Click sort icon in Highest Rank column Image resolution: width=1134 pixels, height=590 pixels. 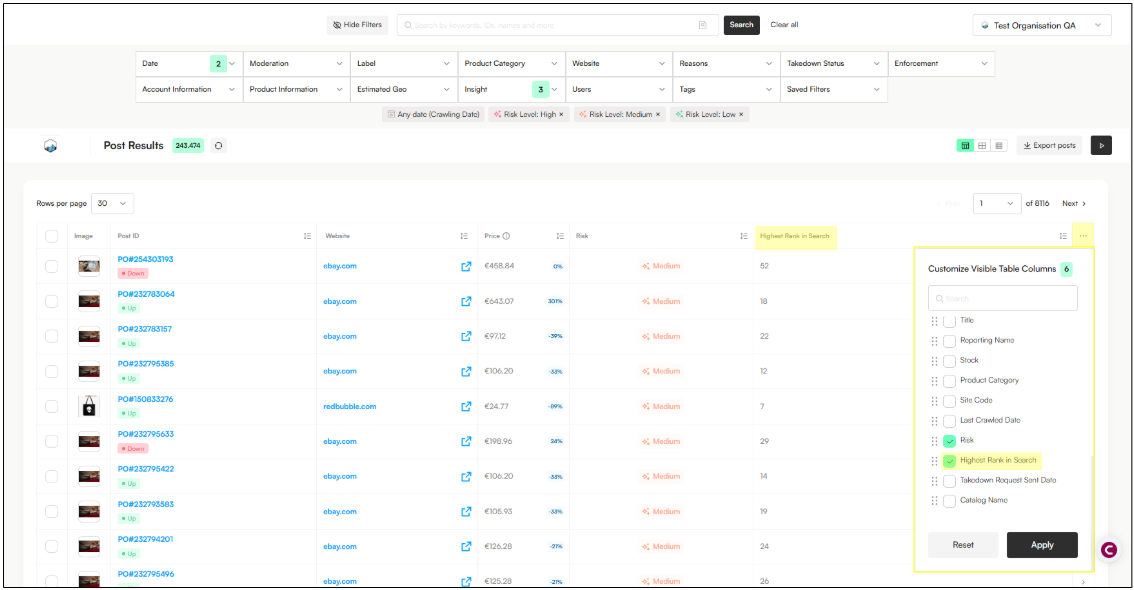coord(1063,236)
